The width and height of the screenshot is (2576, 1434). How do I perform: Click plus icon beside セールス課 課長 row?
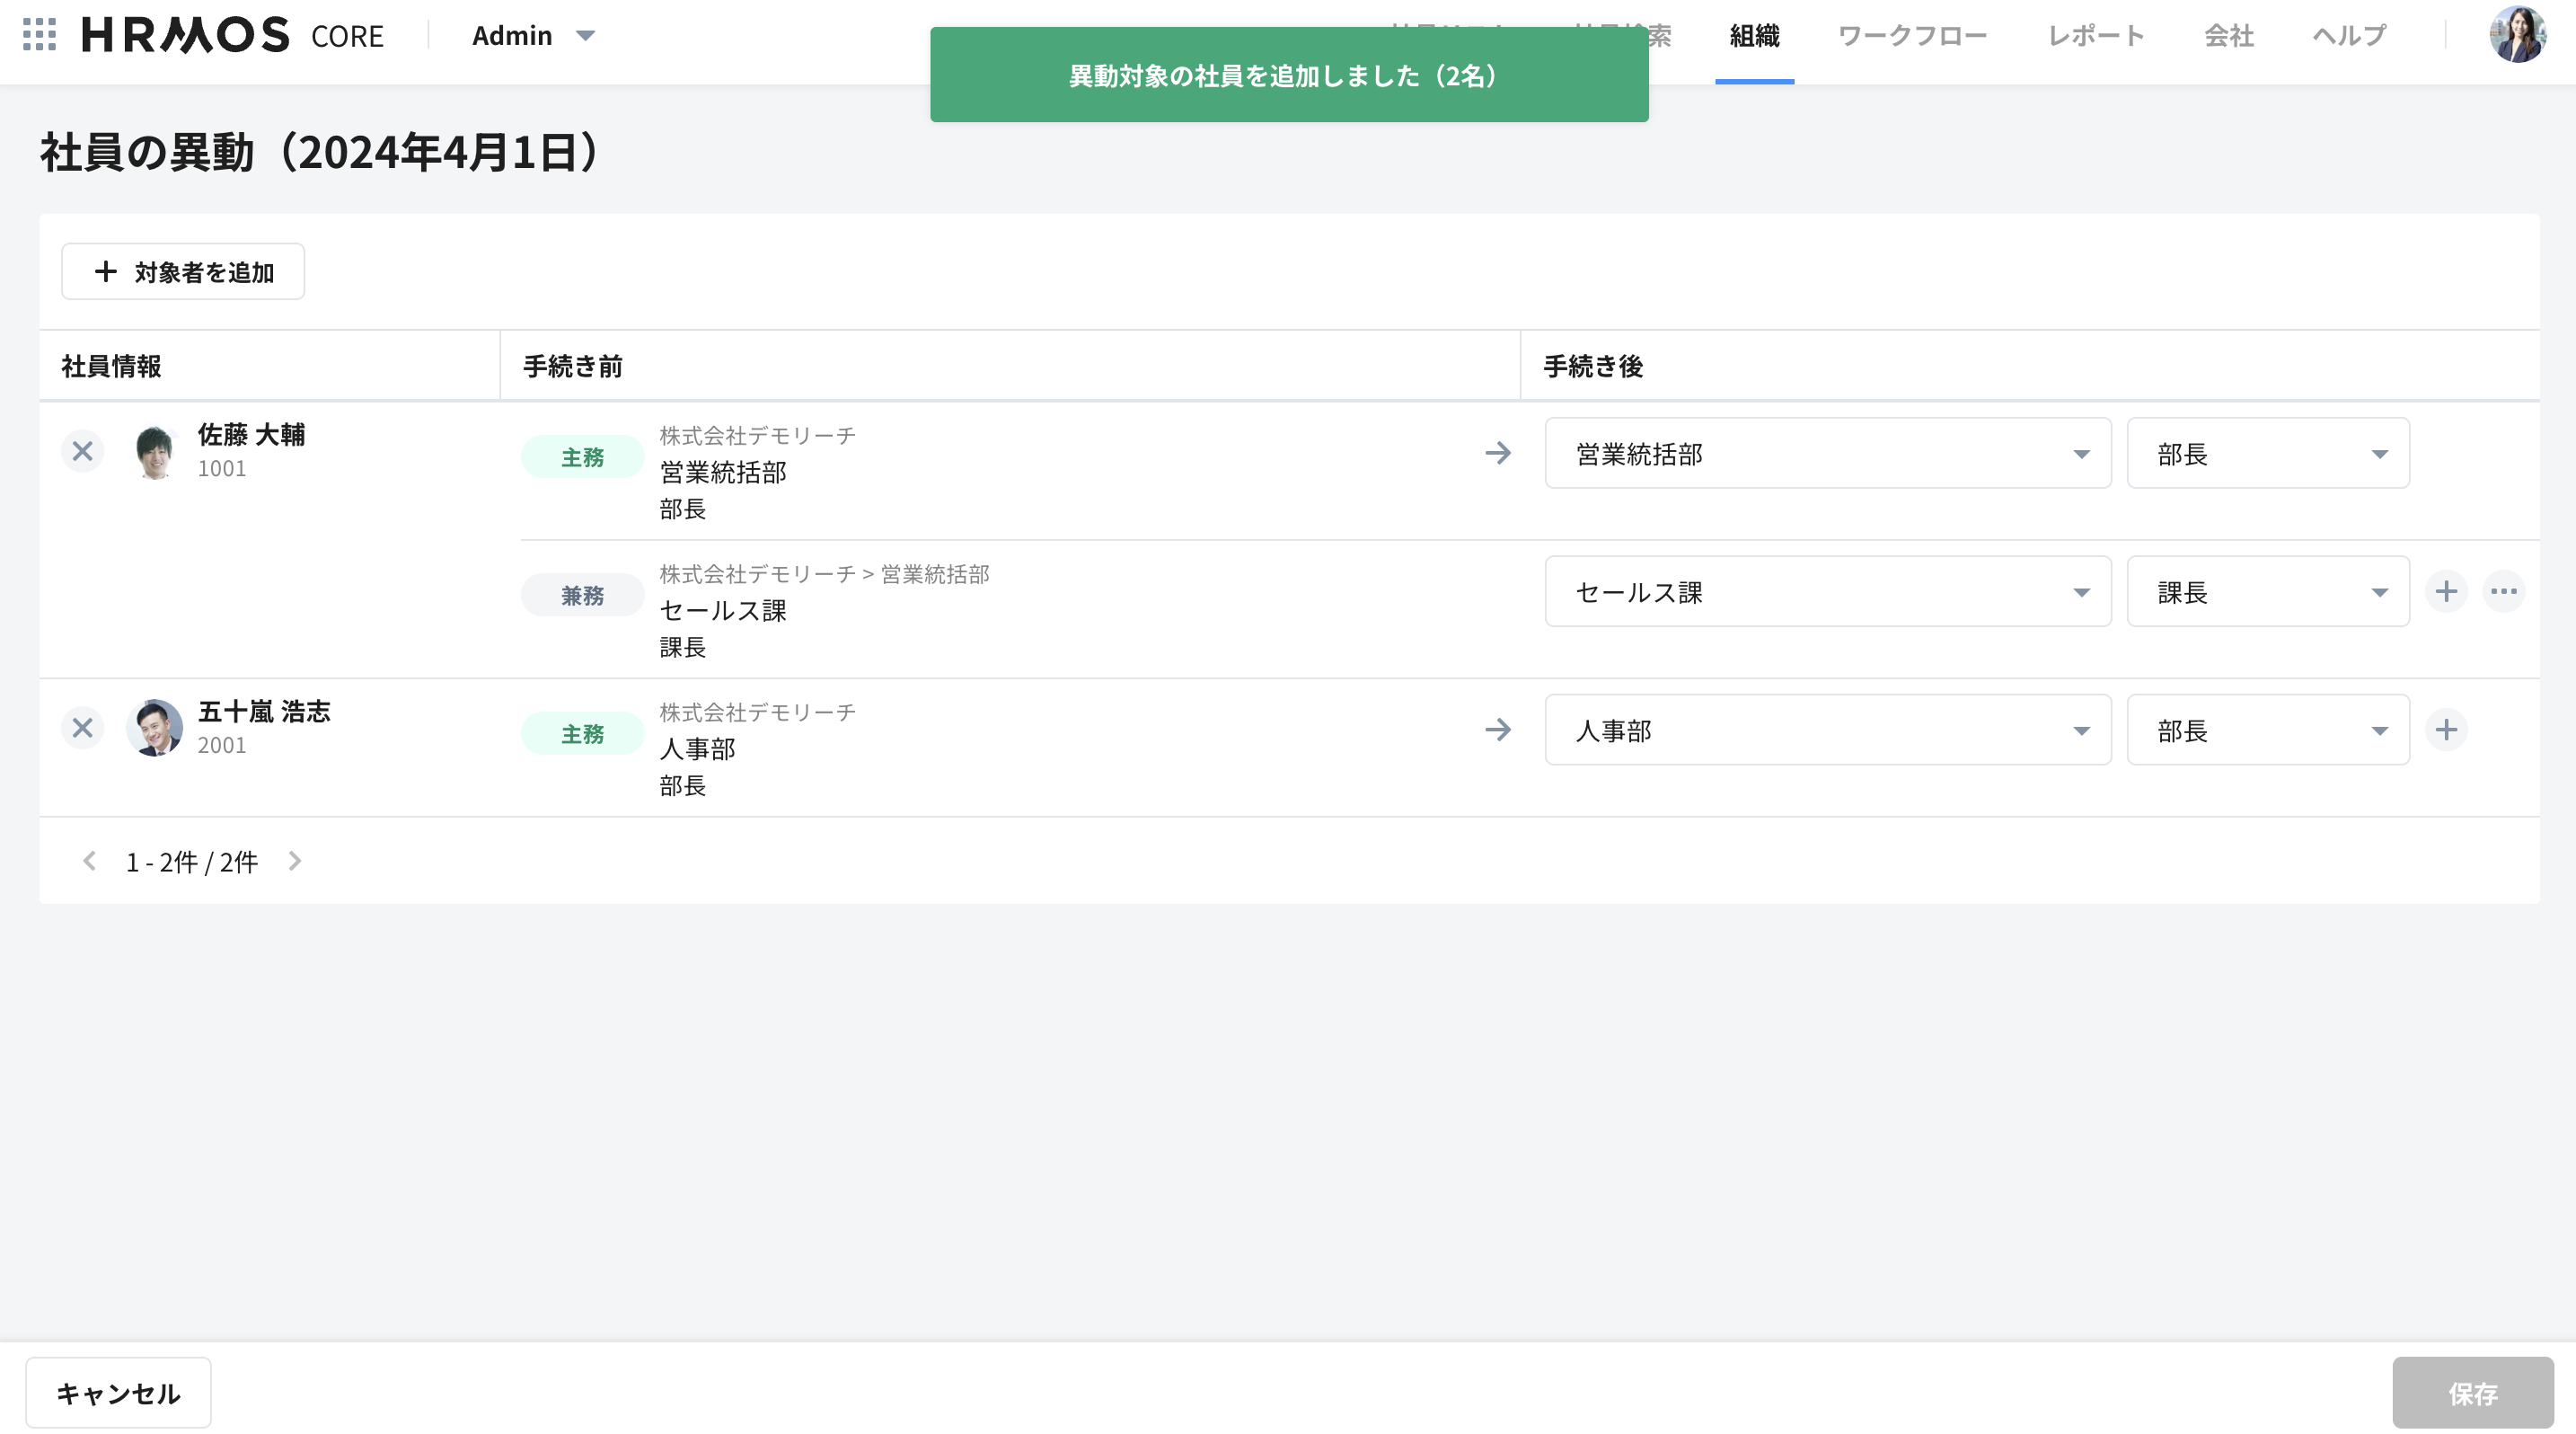2446,592
